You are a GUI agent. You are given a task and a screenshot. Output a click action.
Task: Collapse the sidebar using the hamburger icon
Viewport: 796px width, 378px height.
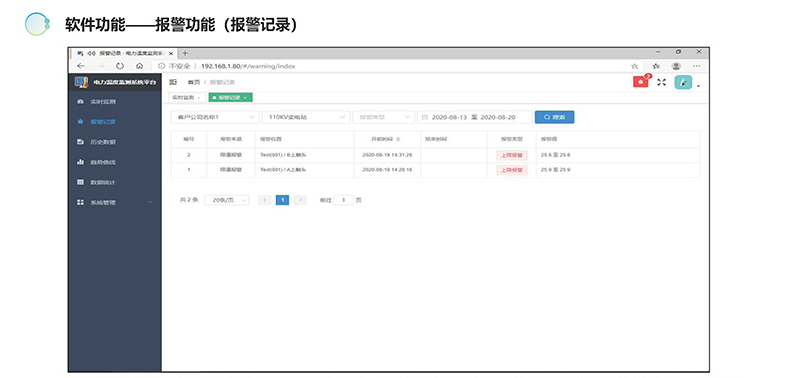(x=173, y=82)
